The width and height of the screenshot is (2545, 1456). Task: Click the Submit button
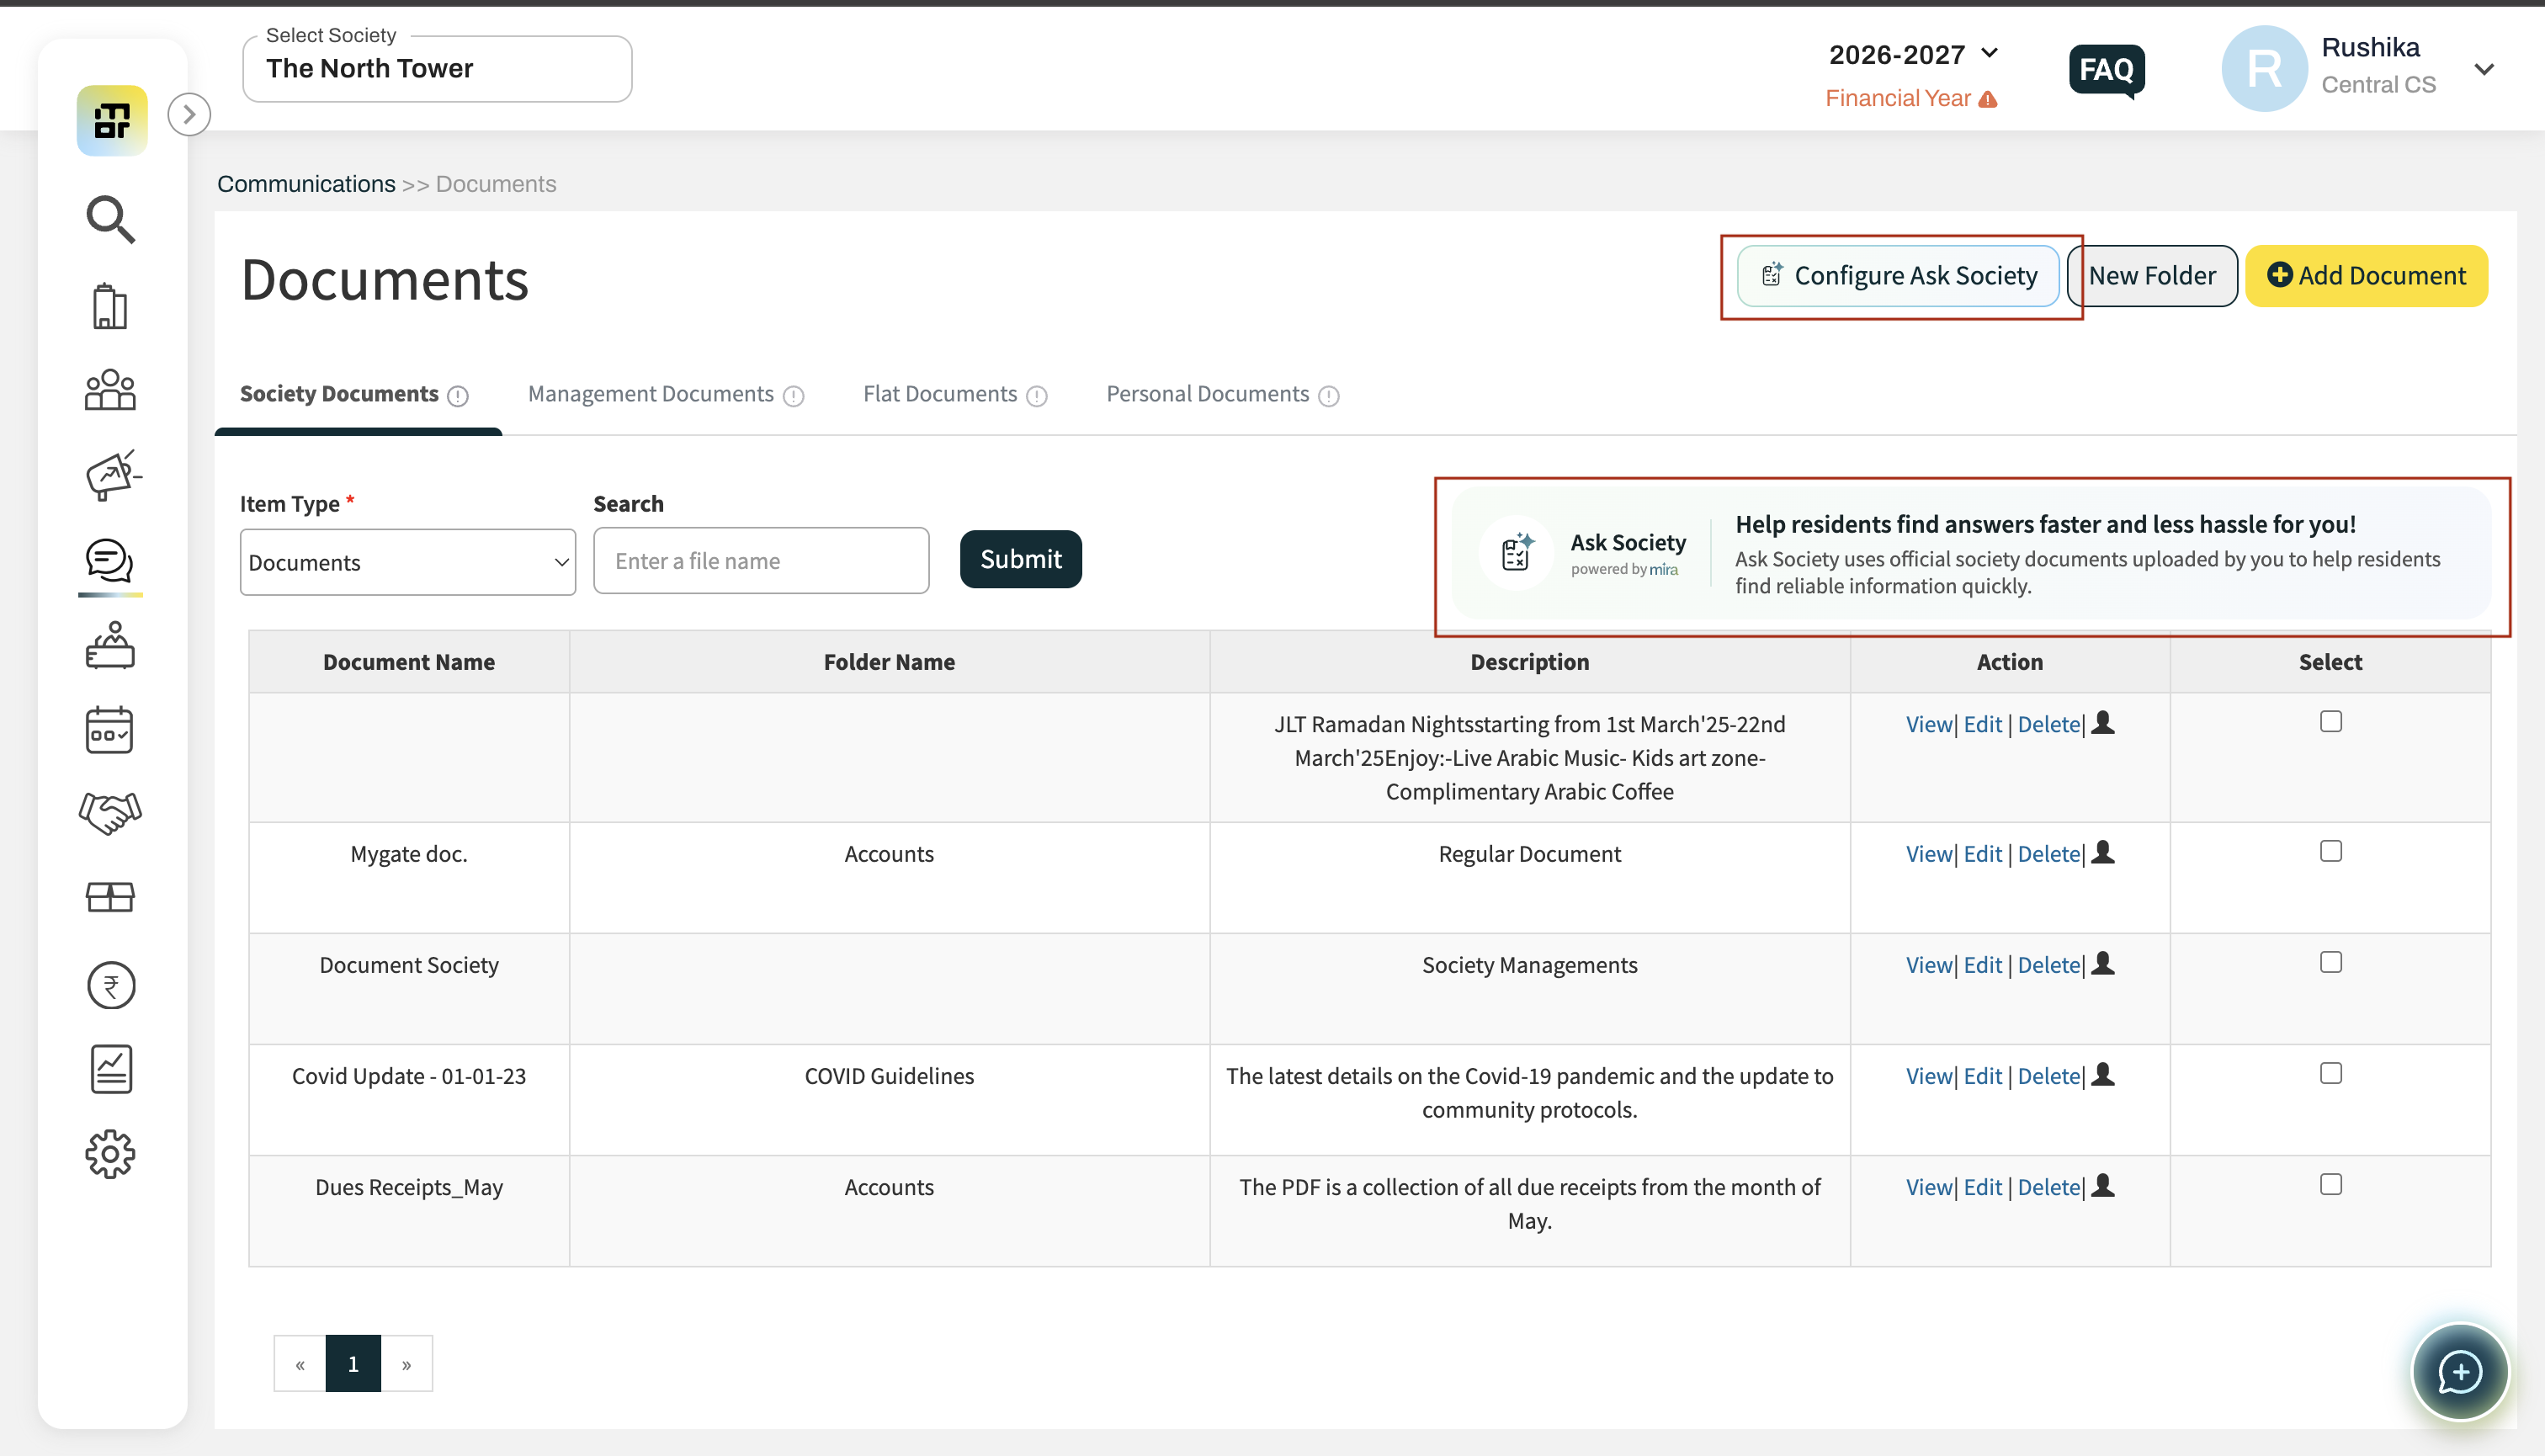1021,559
